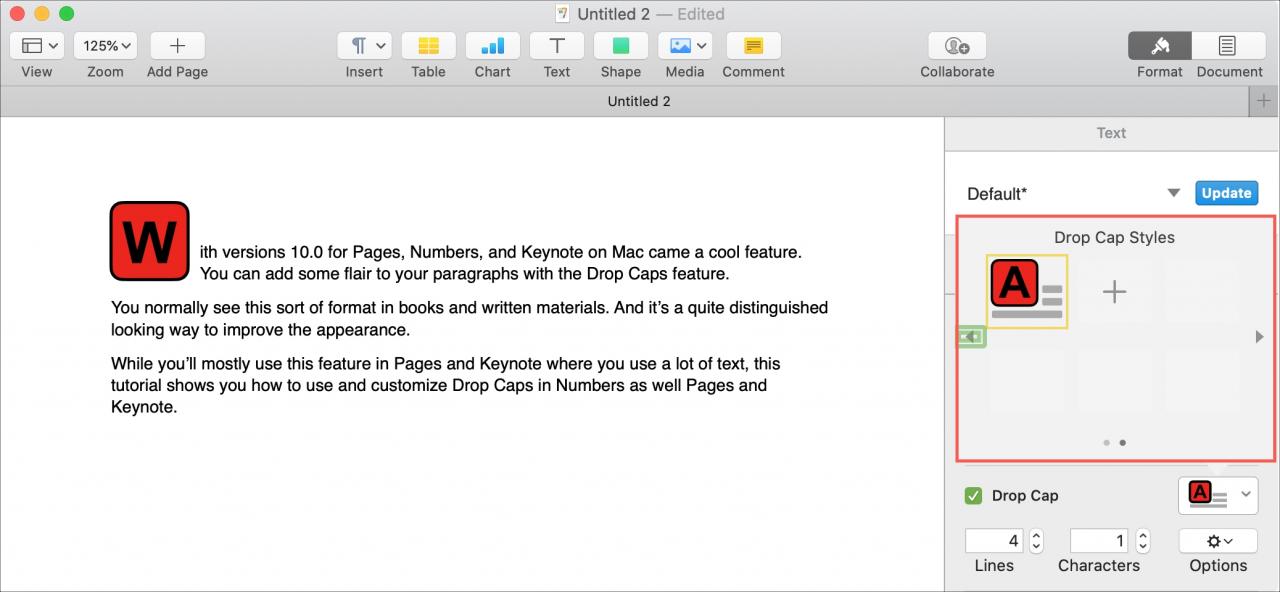Adjust the Characters stepper
The height and width of the screenshot is (592, 1280).
pyautogui.click(x=1142, y=541)
